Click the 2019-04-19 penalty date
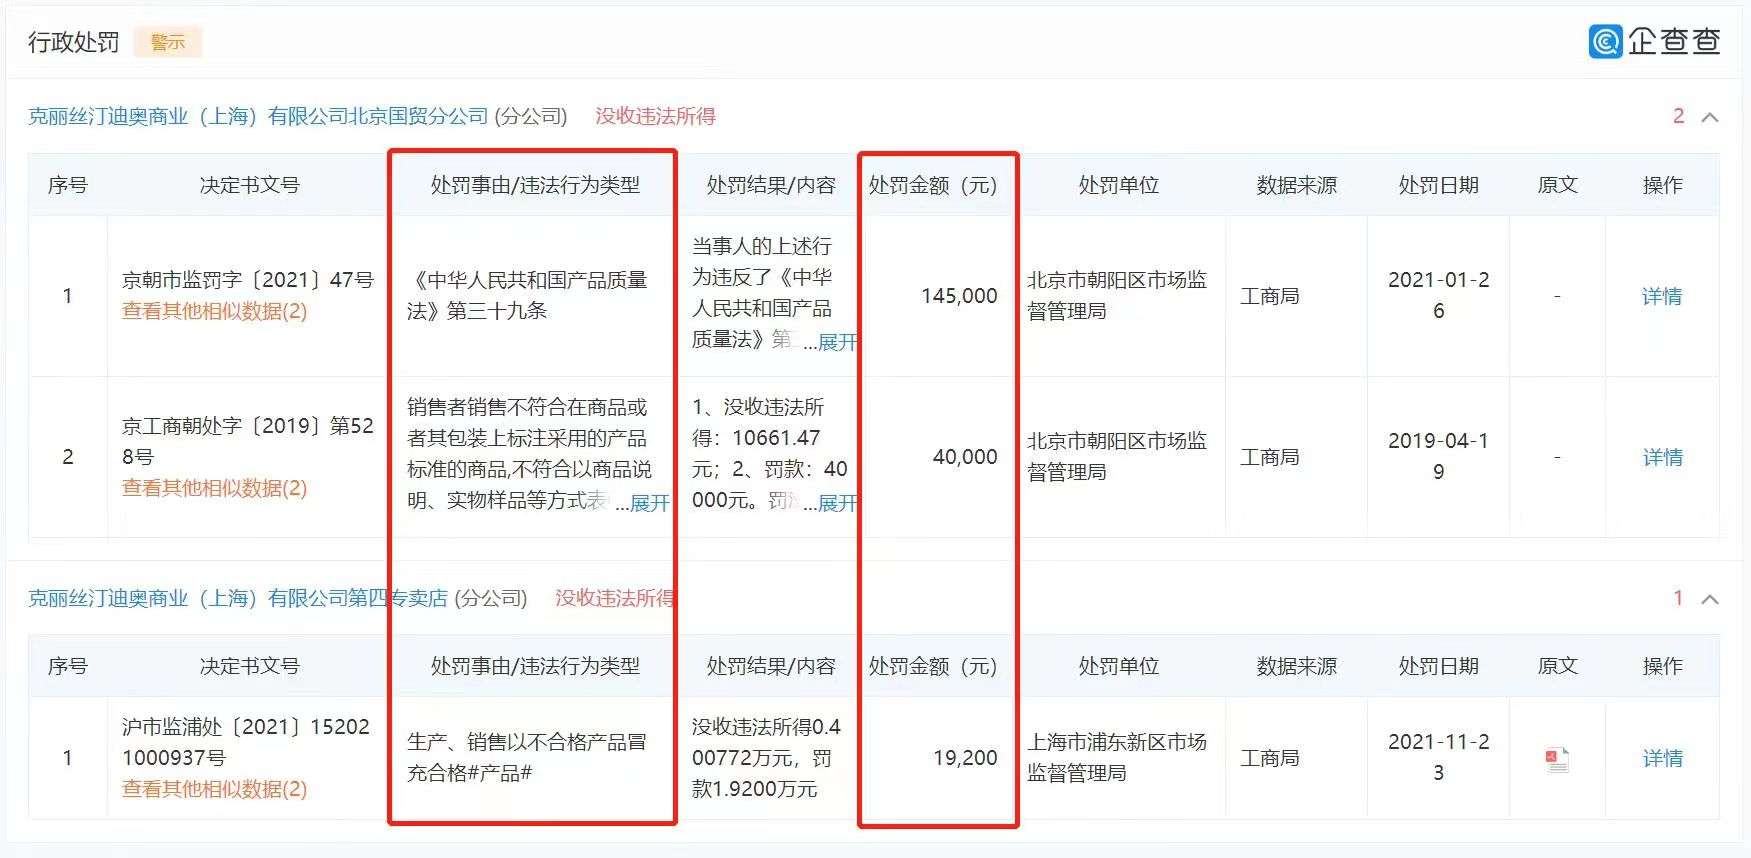This screenshot has width=1751, height=858. point(1438,457)
